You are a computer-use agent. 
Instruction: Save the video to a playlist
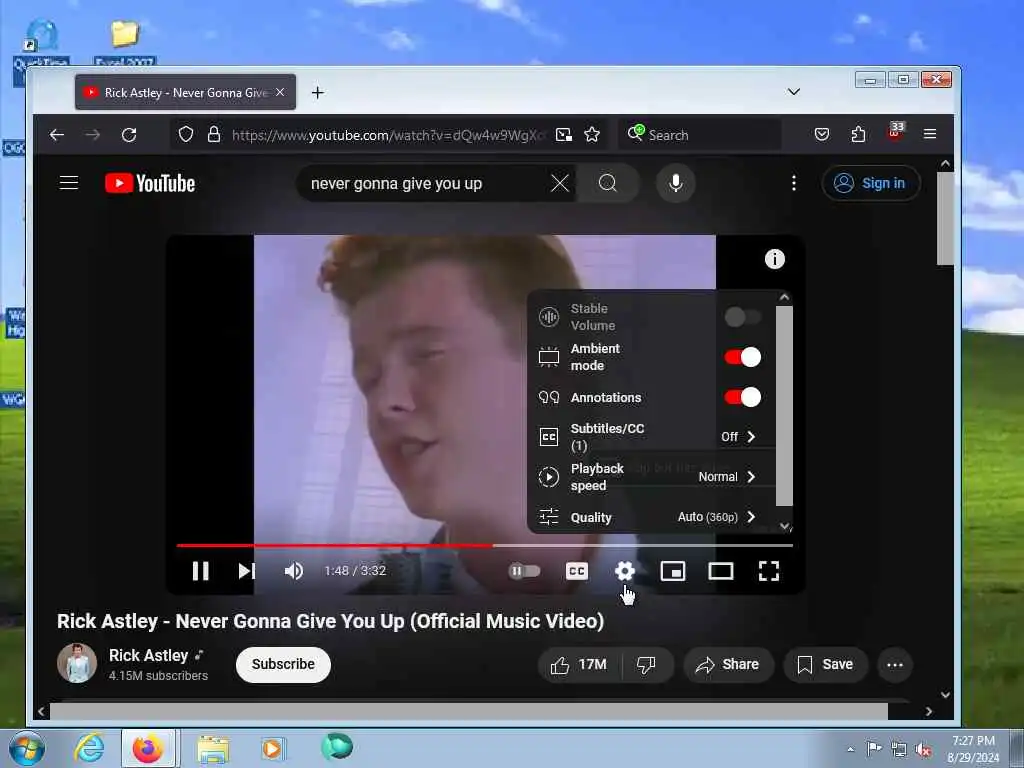pos(825,665)
